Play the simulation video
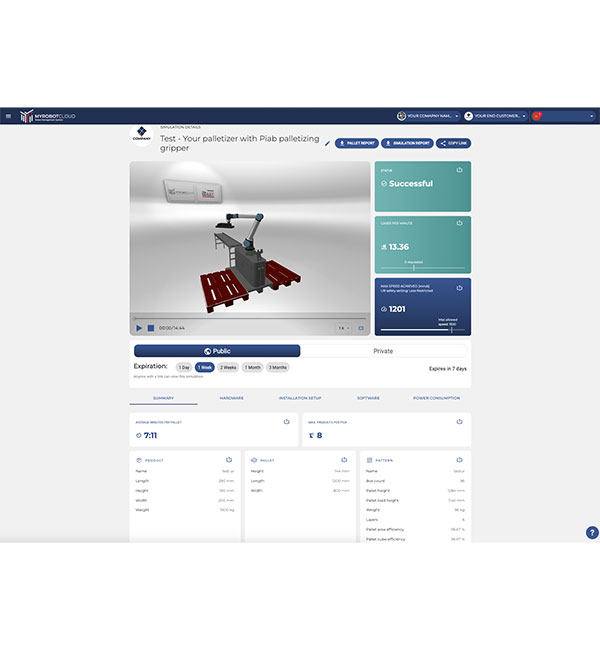This screenshot has width=600, height=650. pyautogui.click(x=139, y=328)
